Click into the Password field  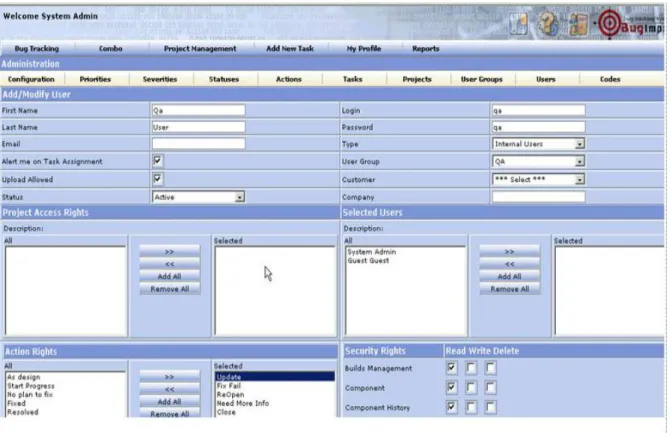(x=538, y=127)
